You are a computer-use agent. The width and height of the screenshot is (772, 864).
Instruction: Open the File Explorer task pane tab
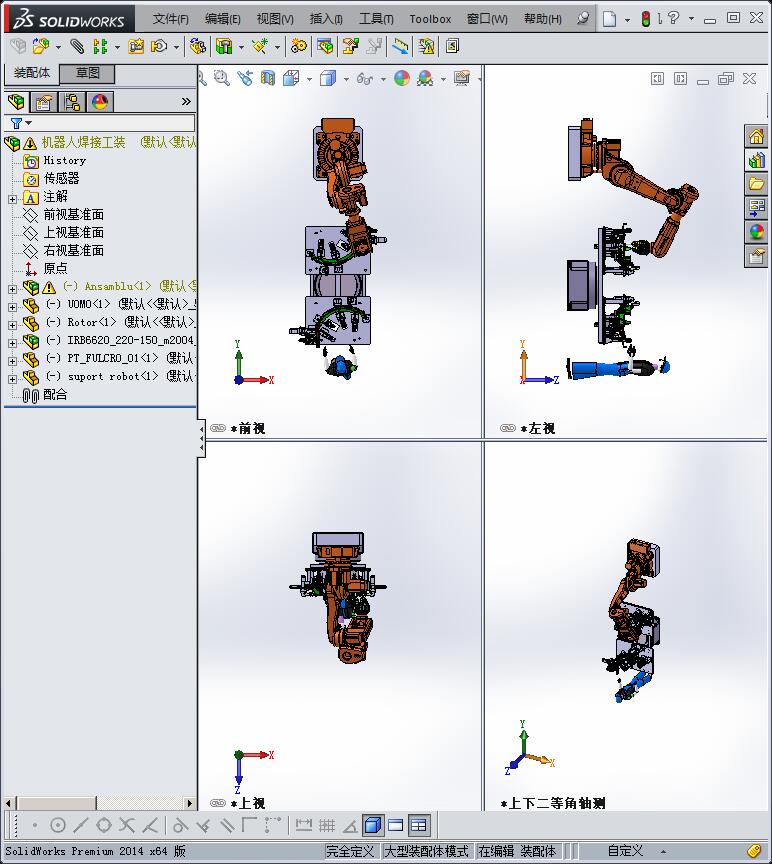pos(756,184)
